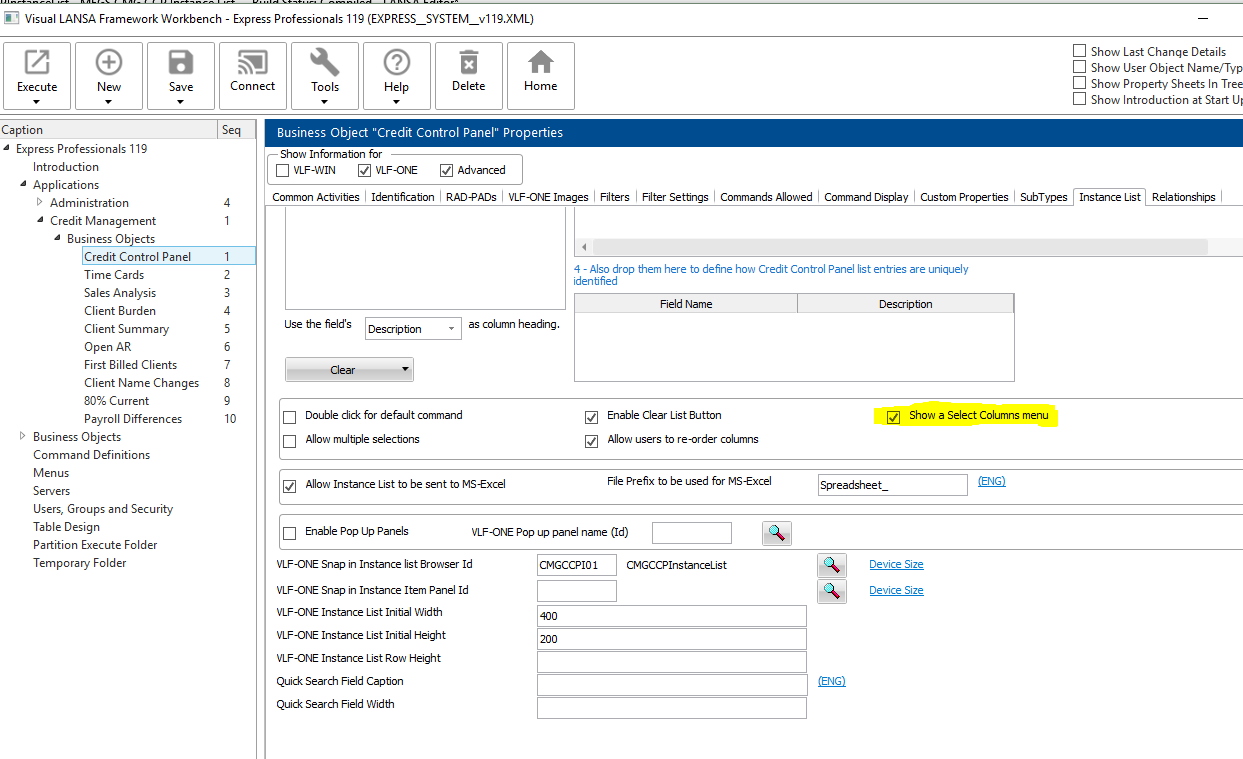Select Command Definitions in tree
The height and width of the screenshot is (759, 1243).
click(x=92, y=455)
